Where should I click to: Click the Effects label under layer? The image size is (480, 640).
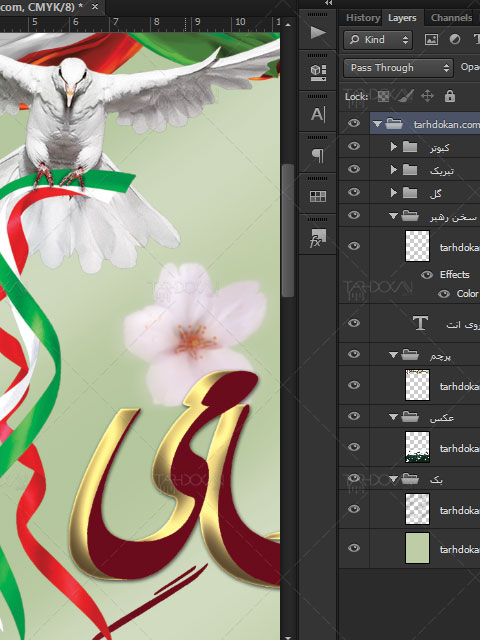pos(454,275)
